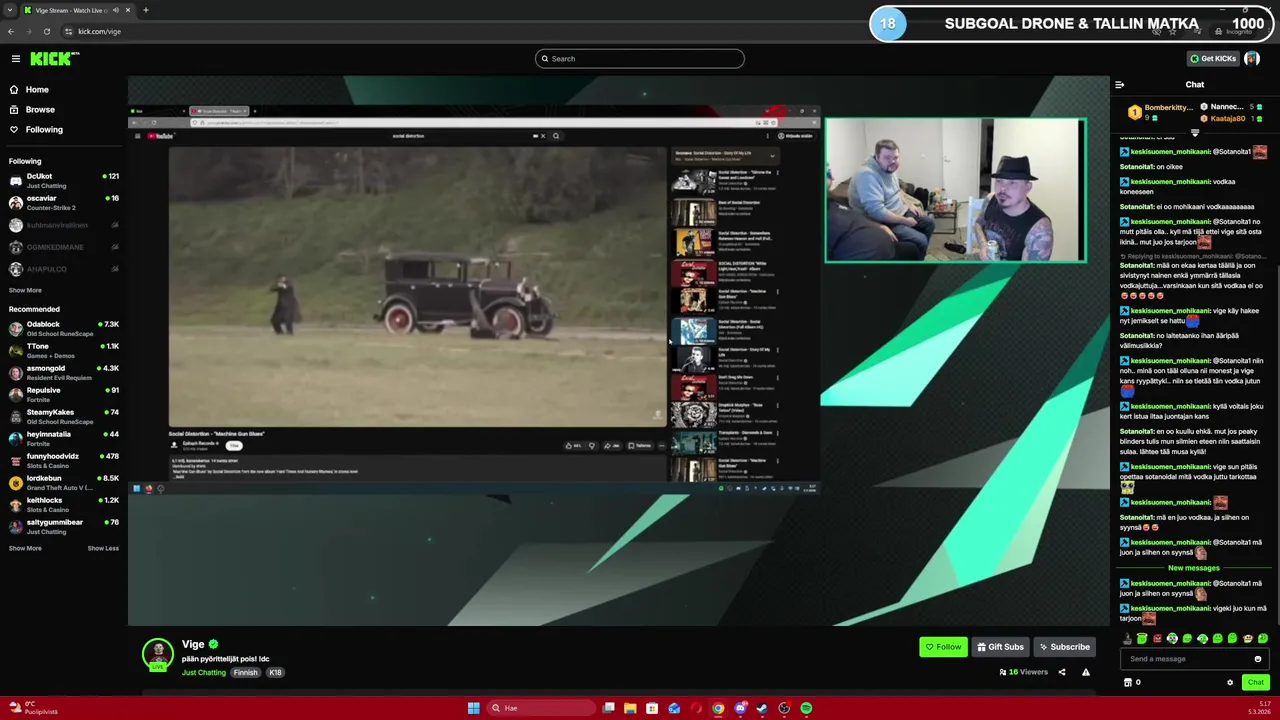
Task: Open Following in the sidebar
Action: (x=44, y=130)
